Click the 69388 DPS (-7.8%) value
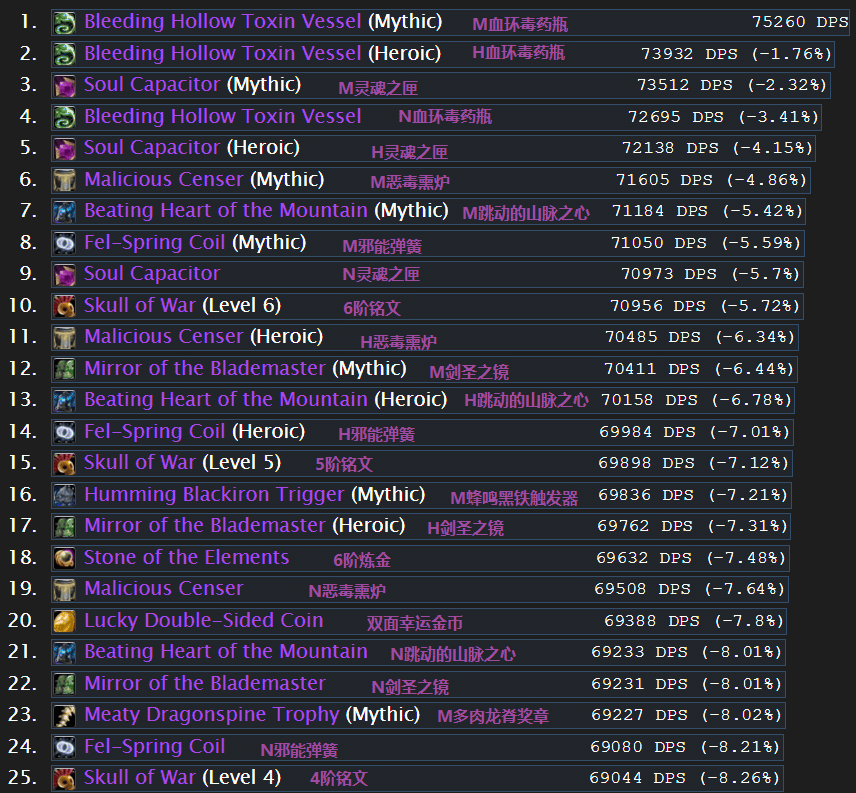Screen dimensions: 856x793 tap(694, 621)
